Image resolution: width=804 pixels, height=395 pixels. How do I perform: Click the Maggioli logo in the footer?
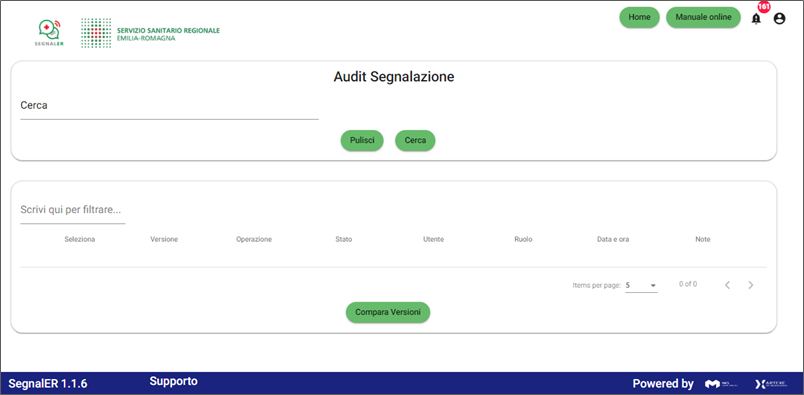click(x=721, y=384)
